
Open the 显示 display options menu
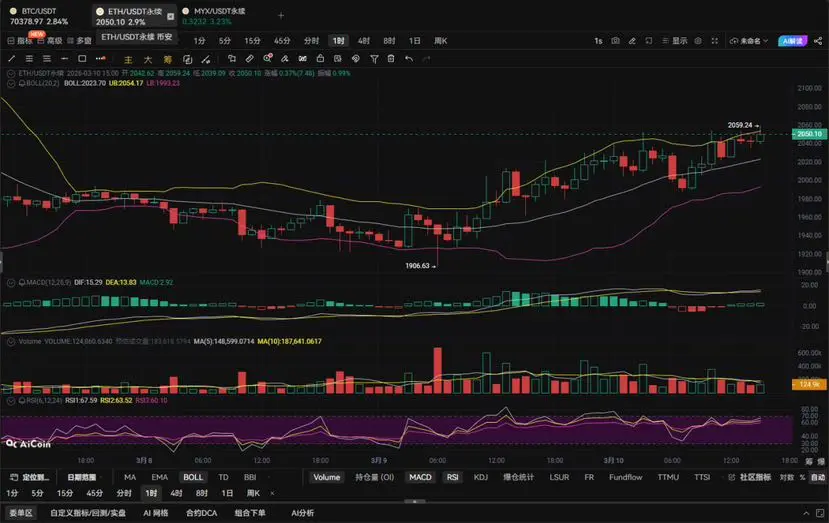pyautogui.click(x=675, y=41)
